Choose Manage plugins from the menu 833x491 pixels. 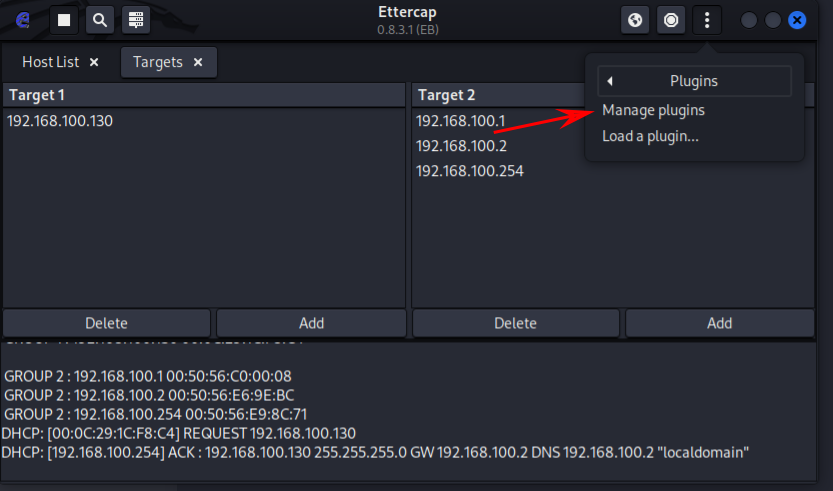coord(653,110)
